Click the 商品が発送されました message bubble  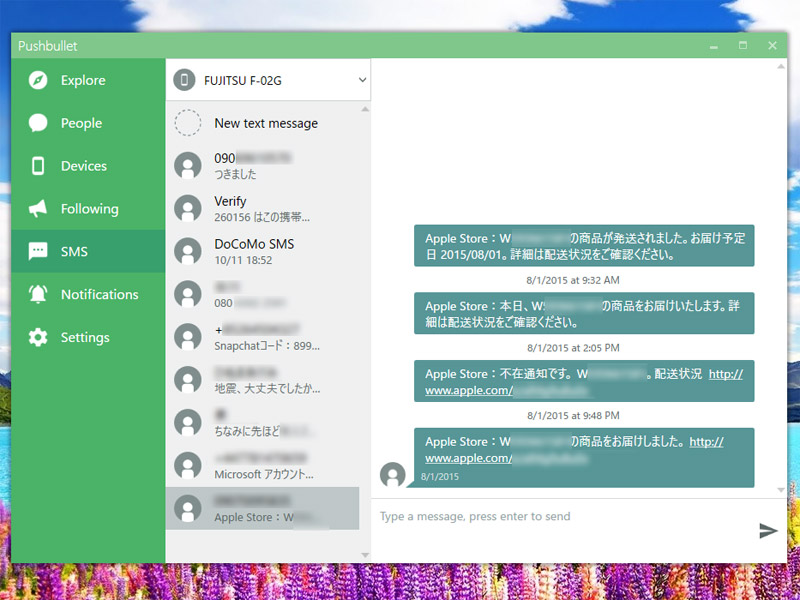(x=584, y=245)
